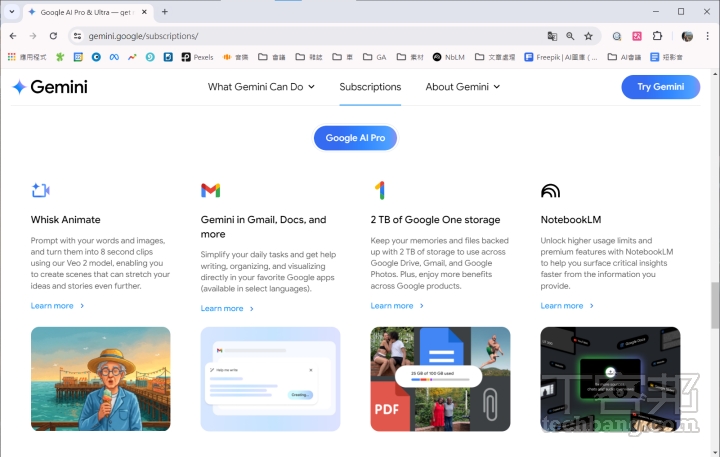Learn more about 2 TB Google One storage
This screenshot has width=720, height=457.
397,306
